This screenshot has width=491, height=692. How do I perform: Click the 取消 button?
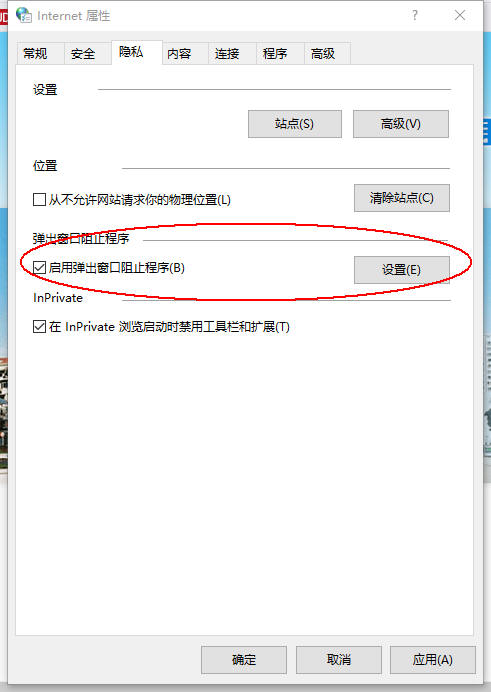coord(339,660)
